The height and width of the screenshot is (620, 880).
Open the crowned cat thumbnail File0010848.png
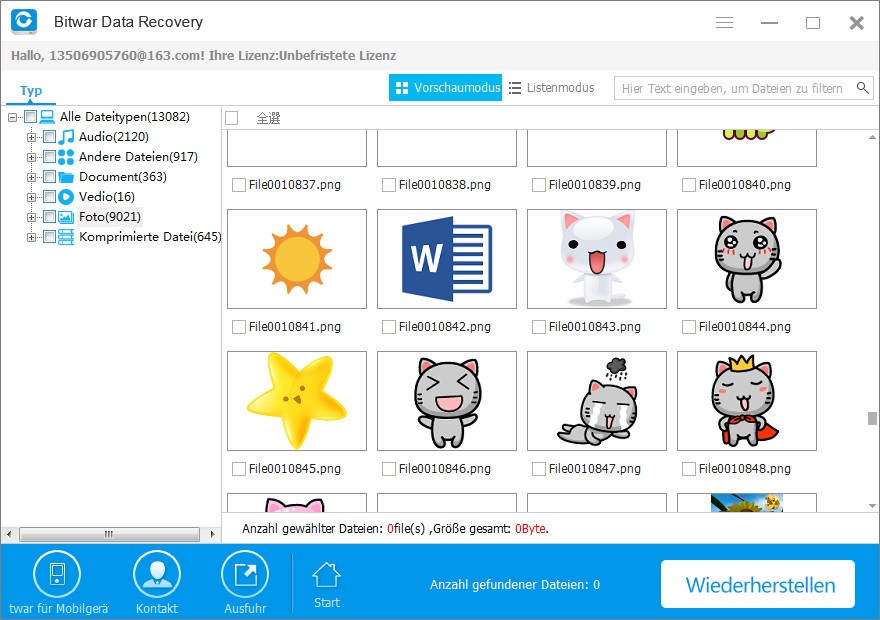point(746,401)
